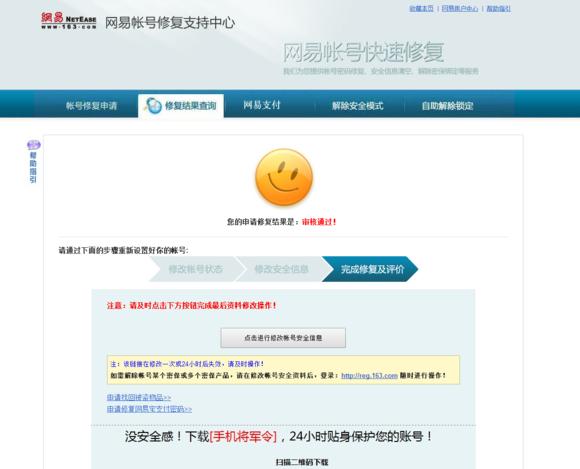This screenshot has width=580, height=469.
Task: Click the NetEase 163 logo
Action: [x=69, y=21]
